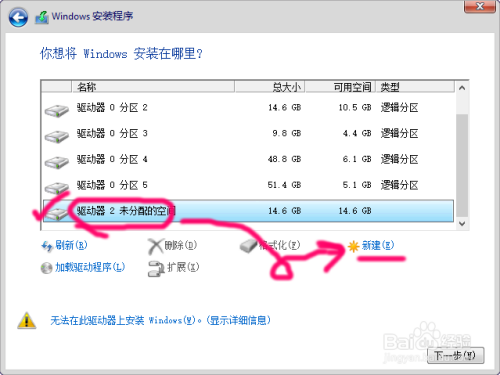Click the 6.1 GB free space value

357,159
